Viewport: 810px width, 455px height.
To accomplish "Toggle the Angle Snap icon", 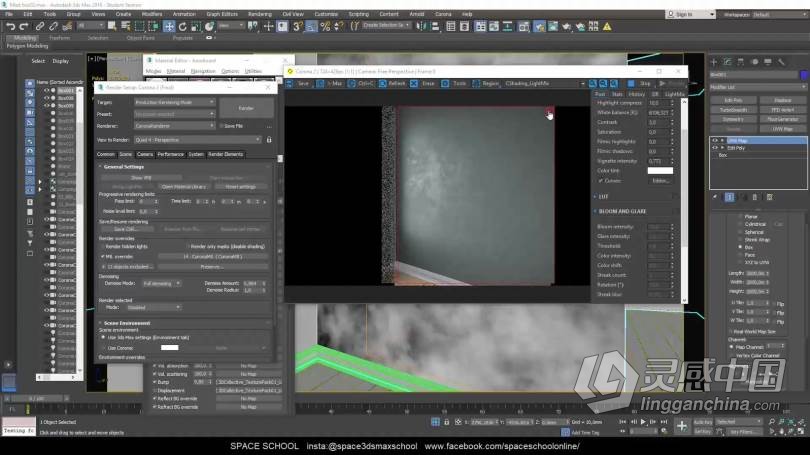I will (x=311, y=26).
